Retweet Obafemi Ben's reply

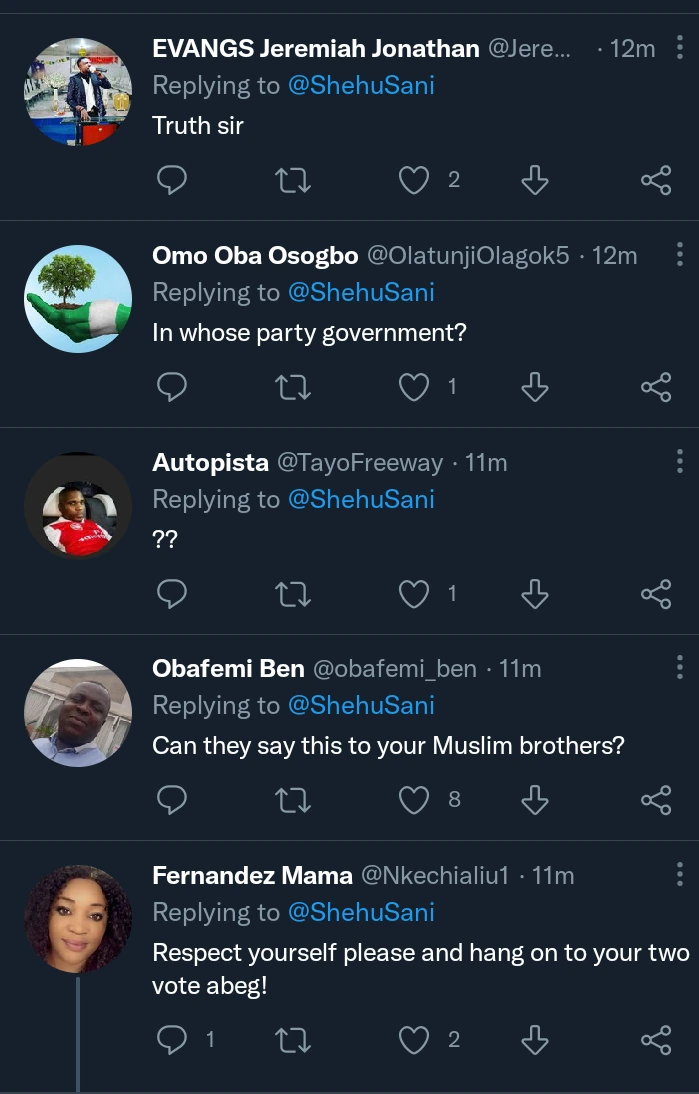tap(292, 800)
